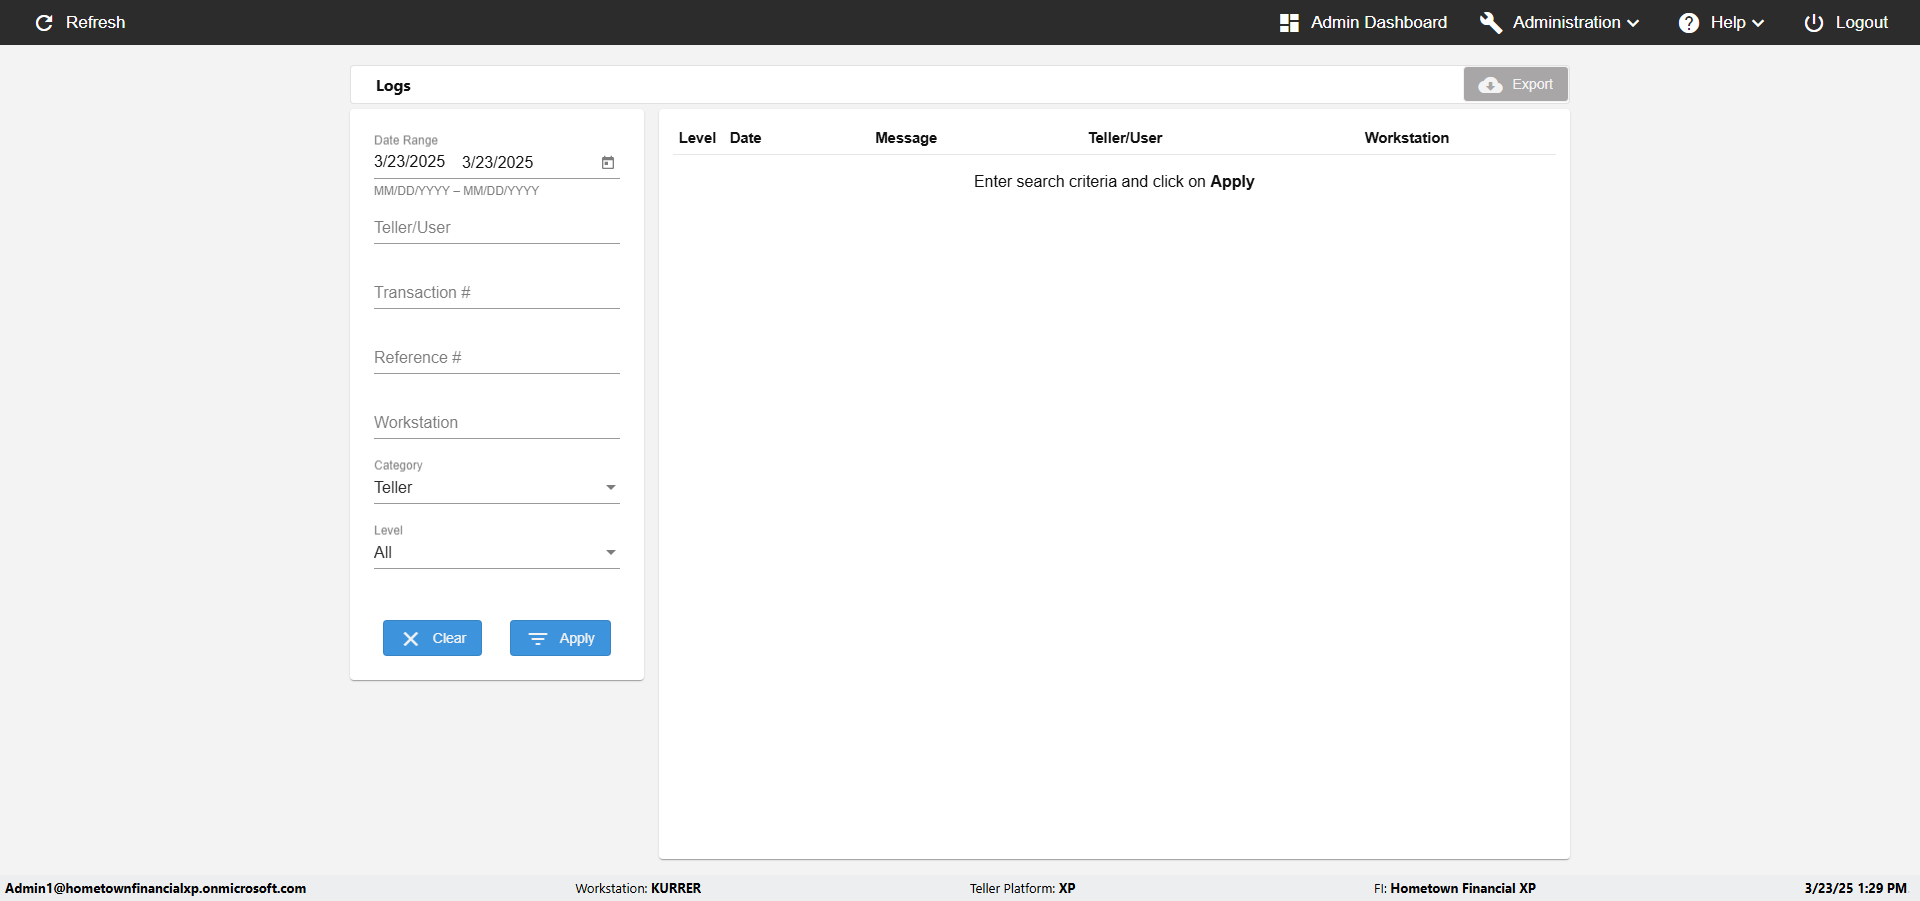Image resolution: width=1920 pixels, height=901 pixels.
Task: Click the Level column header
Action: 697,138
